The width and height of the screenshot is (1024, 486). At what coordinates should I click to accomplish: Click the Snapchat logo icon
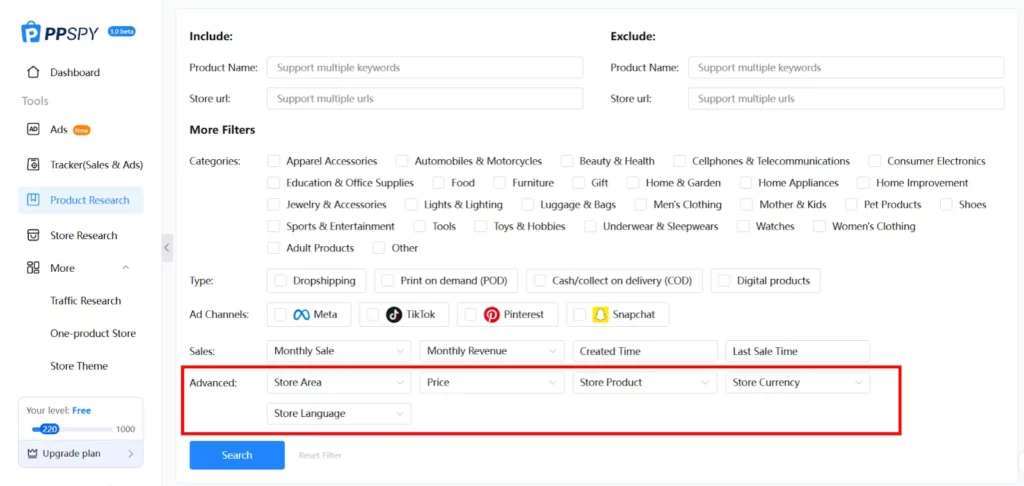[x=600, y=315]
